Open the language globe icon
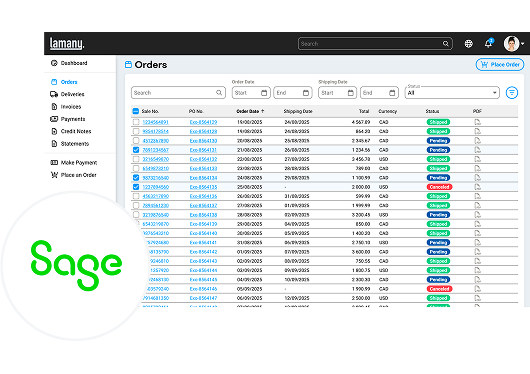This screenshot has width=530, height=374. click(468, 44)
